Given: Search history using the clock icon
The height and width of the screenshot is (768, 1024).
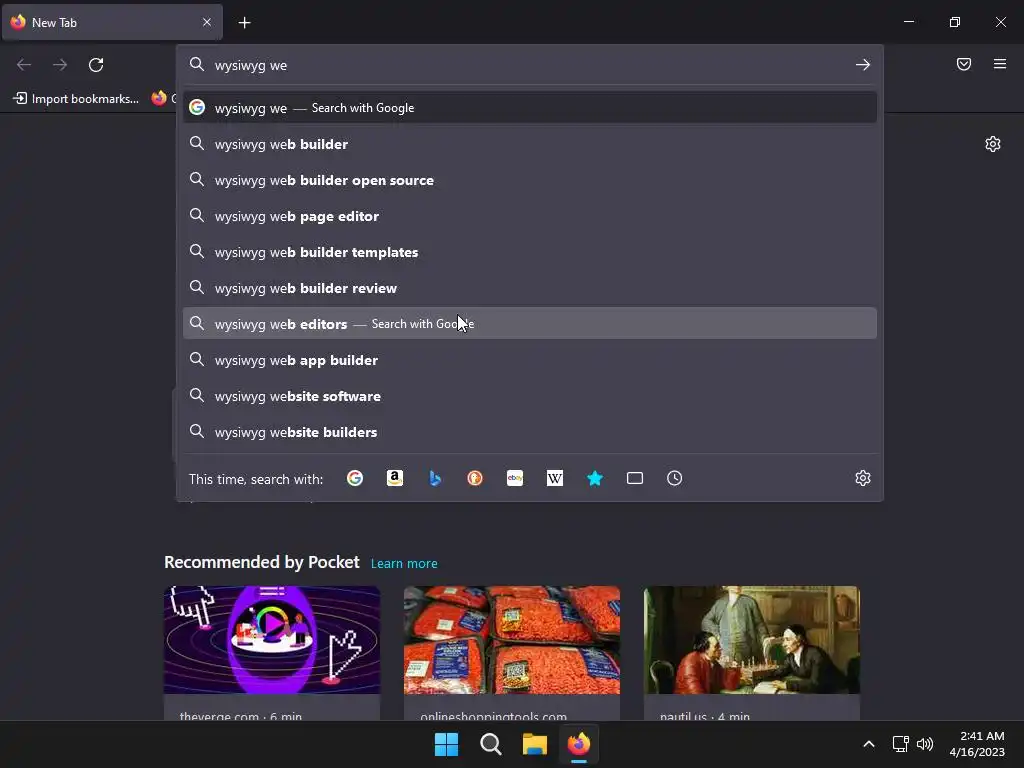Looking at the screenshot, I should click(675, 478).
